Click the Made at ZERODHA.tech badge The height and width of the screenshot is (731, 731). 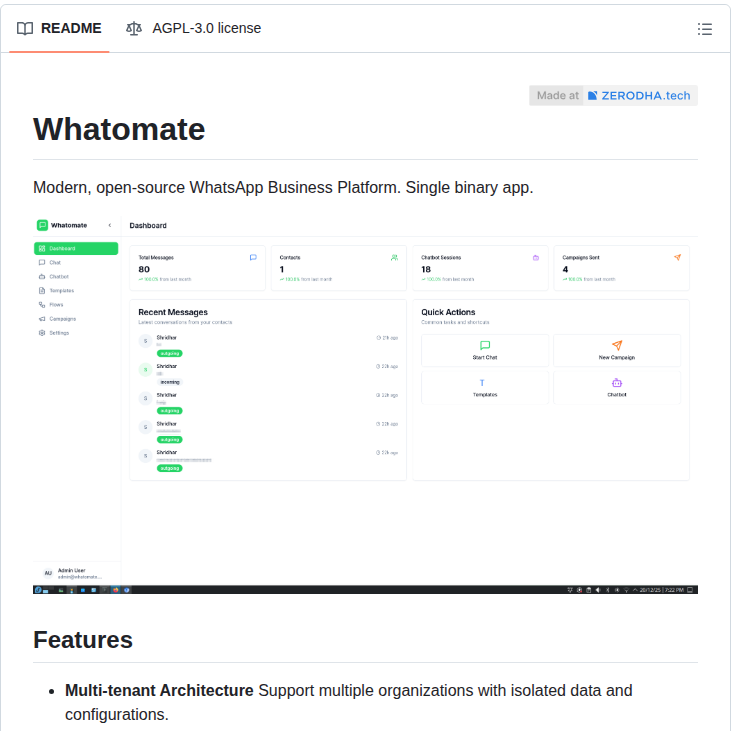coord(613,96)
